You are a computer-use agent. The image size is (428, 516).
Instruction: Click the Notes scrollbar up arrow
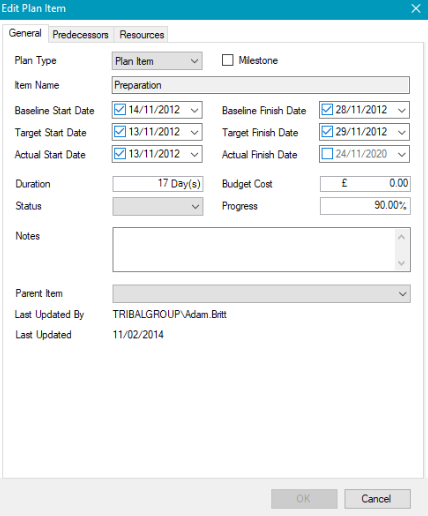pos(402,237)
